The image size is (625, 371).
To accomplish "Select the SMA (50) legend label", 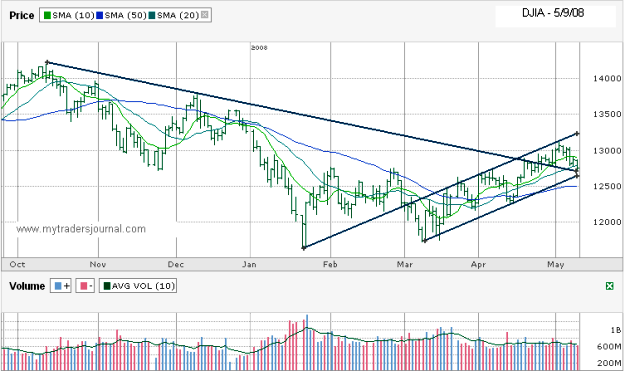I will 125,16.
